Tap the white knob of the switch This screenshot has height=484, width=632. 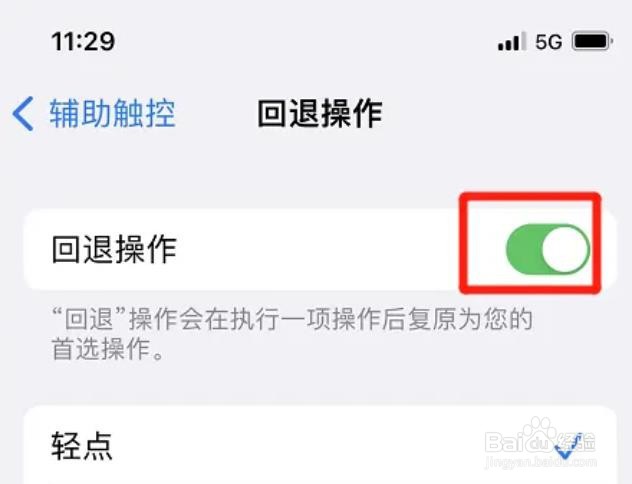(565, 249)
